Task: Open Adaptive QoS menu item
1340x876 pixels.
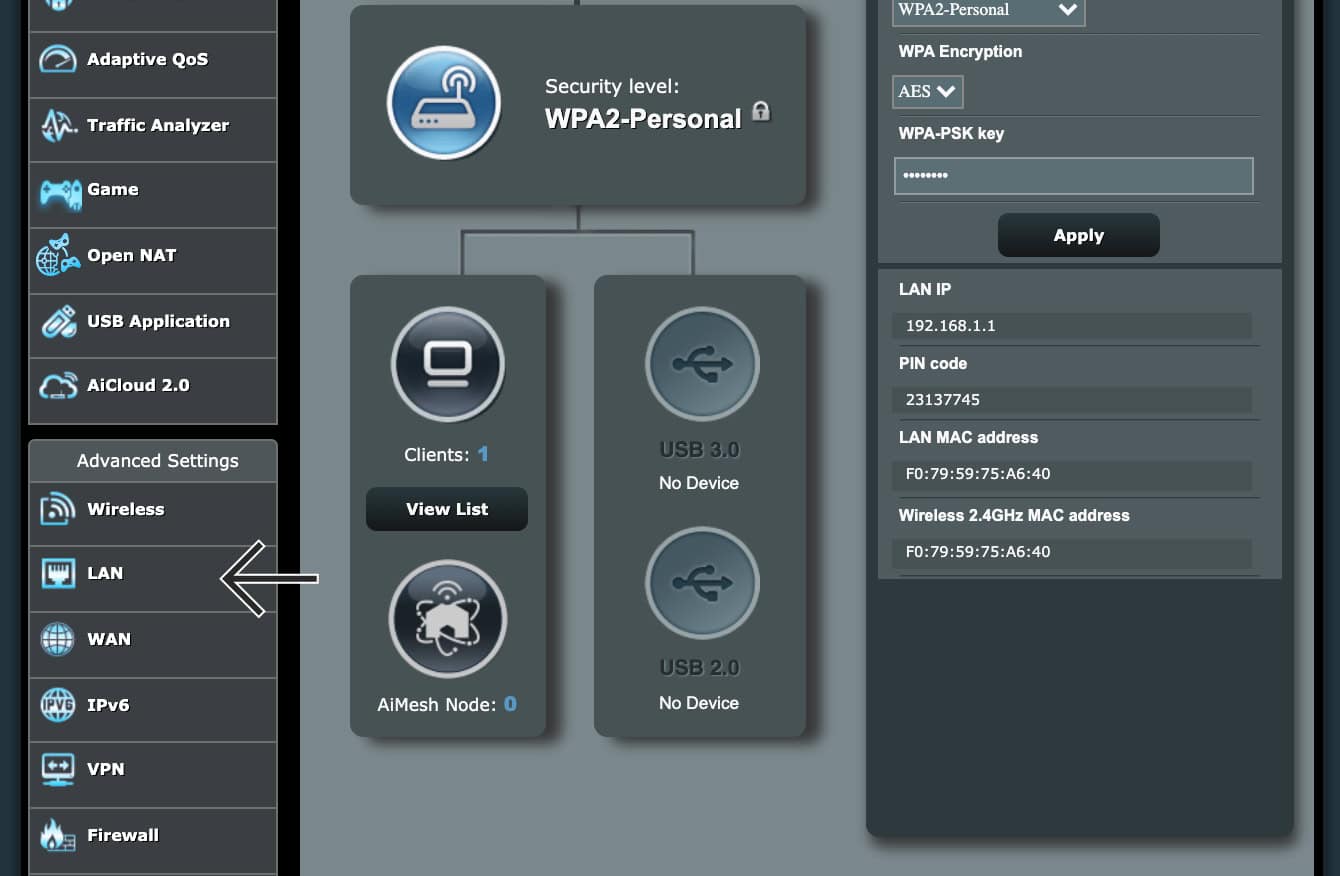Action: click(153, 65)
